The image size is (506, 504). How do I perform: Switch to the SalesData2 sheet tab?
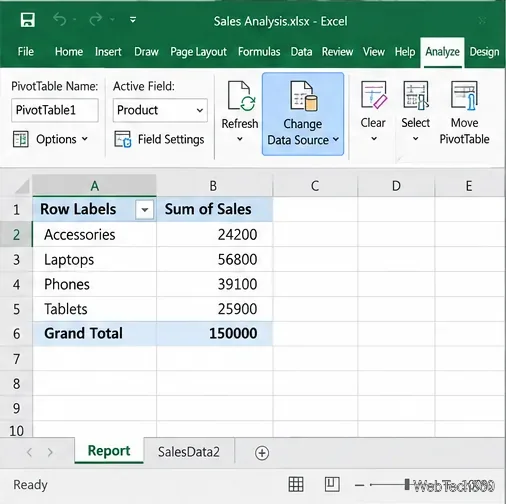[189, 452]
